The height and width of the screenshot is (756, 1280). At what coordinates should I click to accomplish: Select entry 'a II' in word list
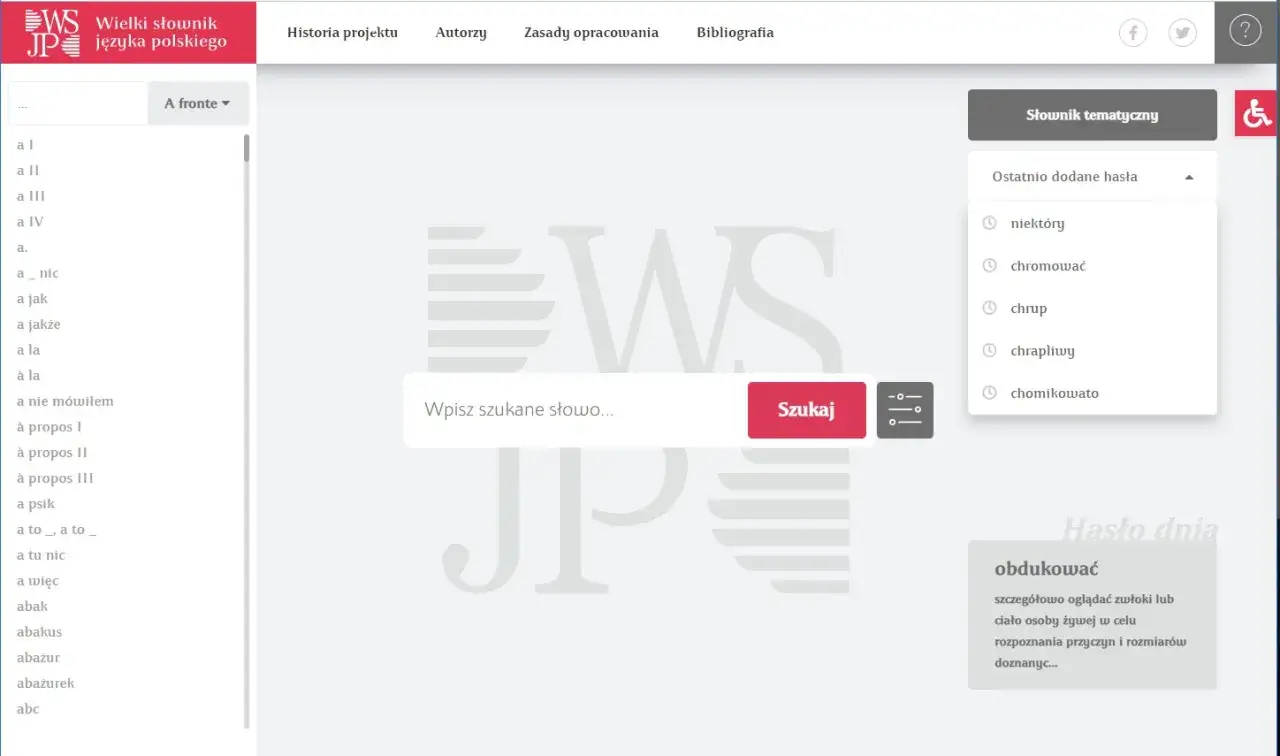point(28,171)
